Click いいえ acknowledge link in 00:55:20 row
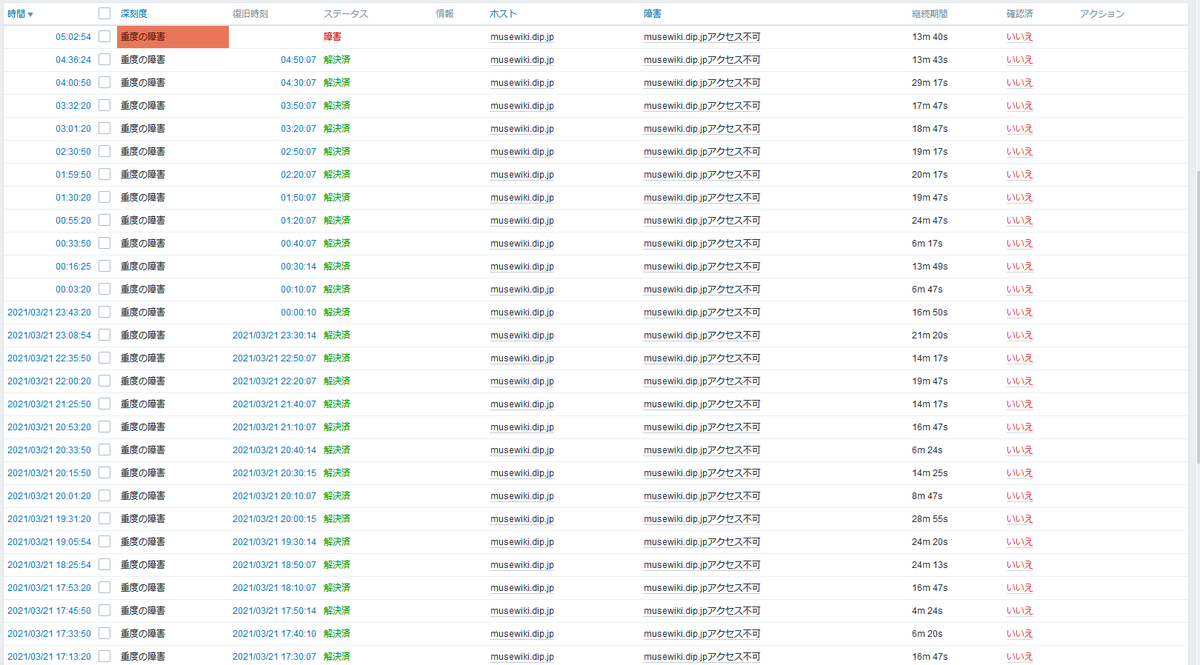1200x665 pixels. coord(1019,221)
